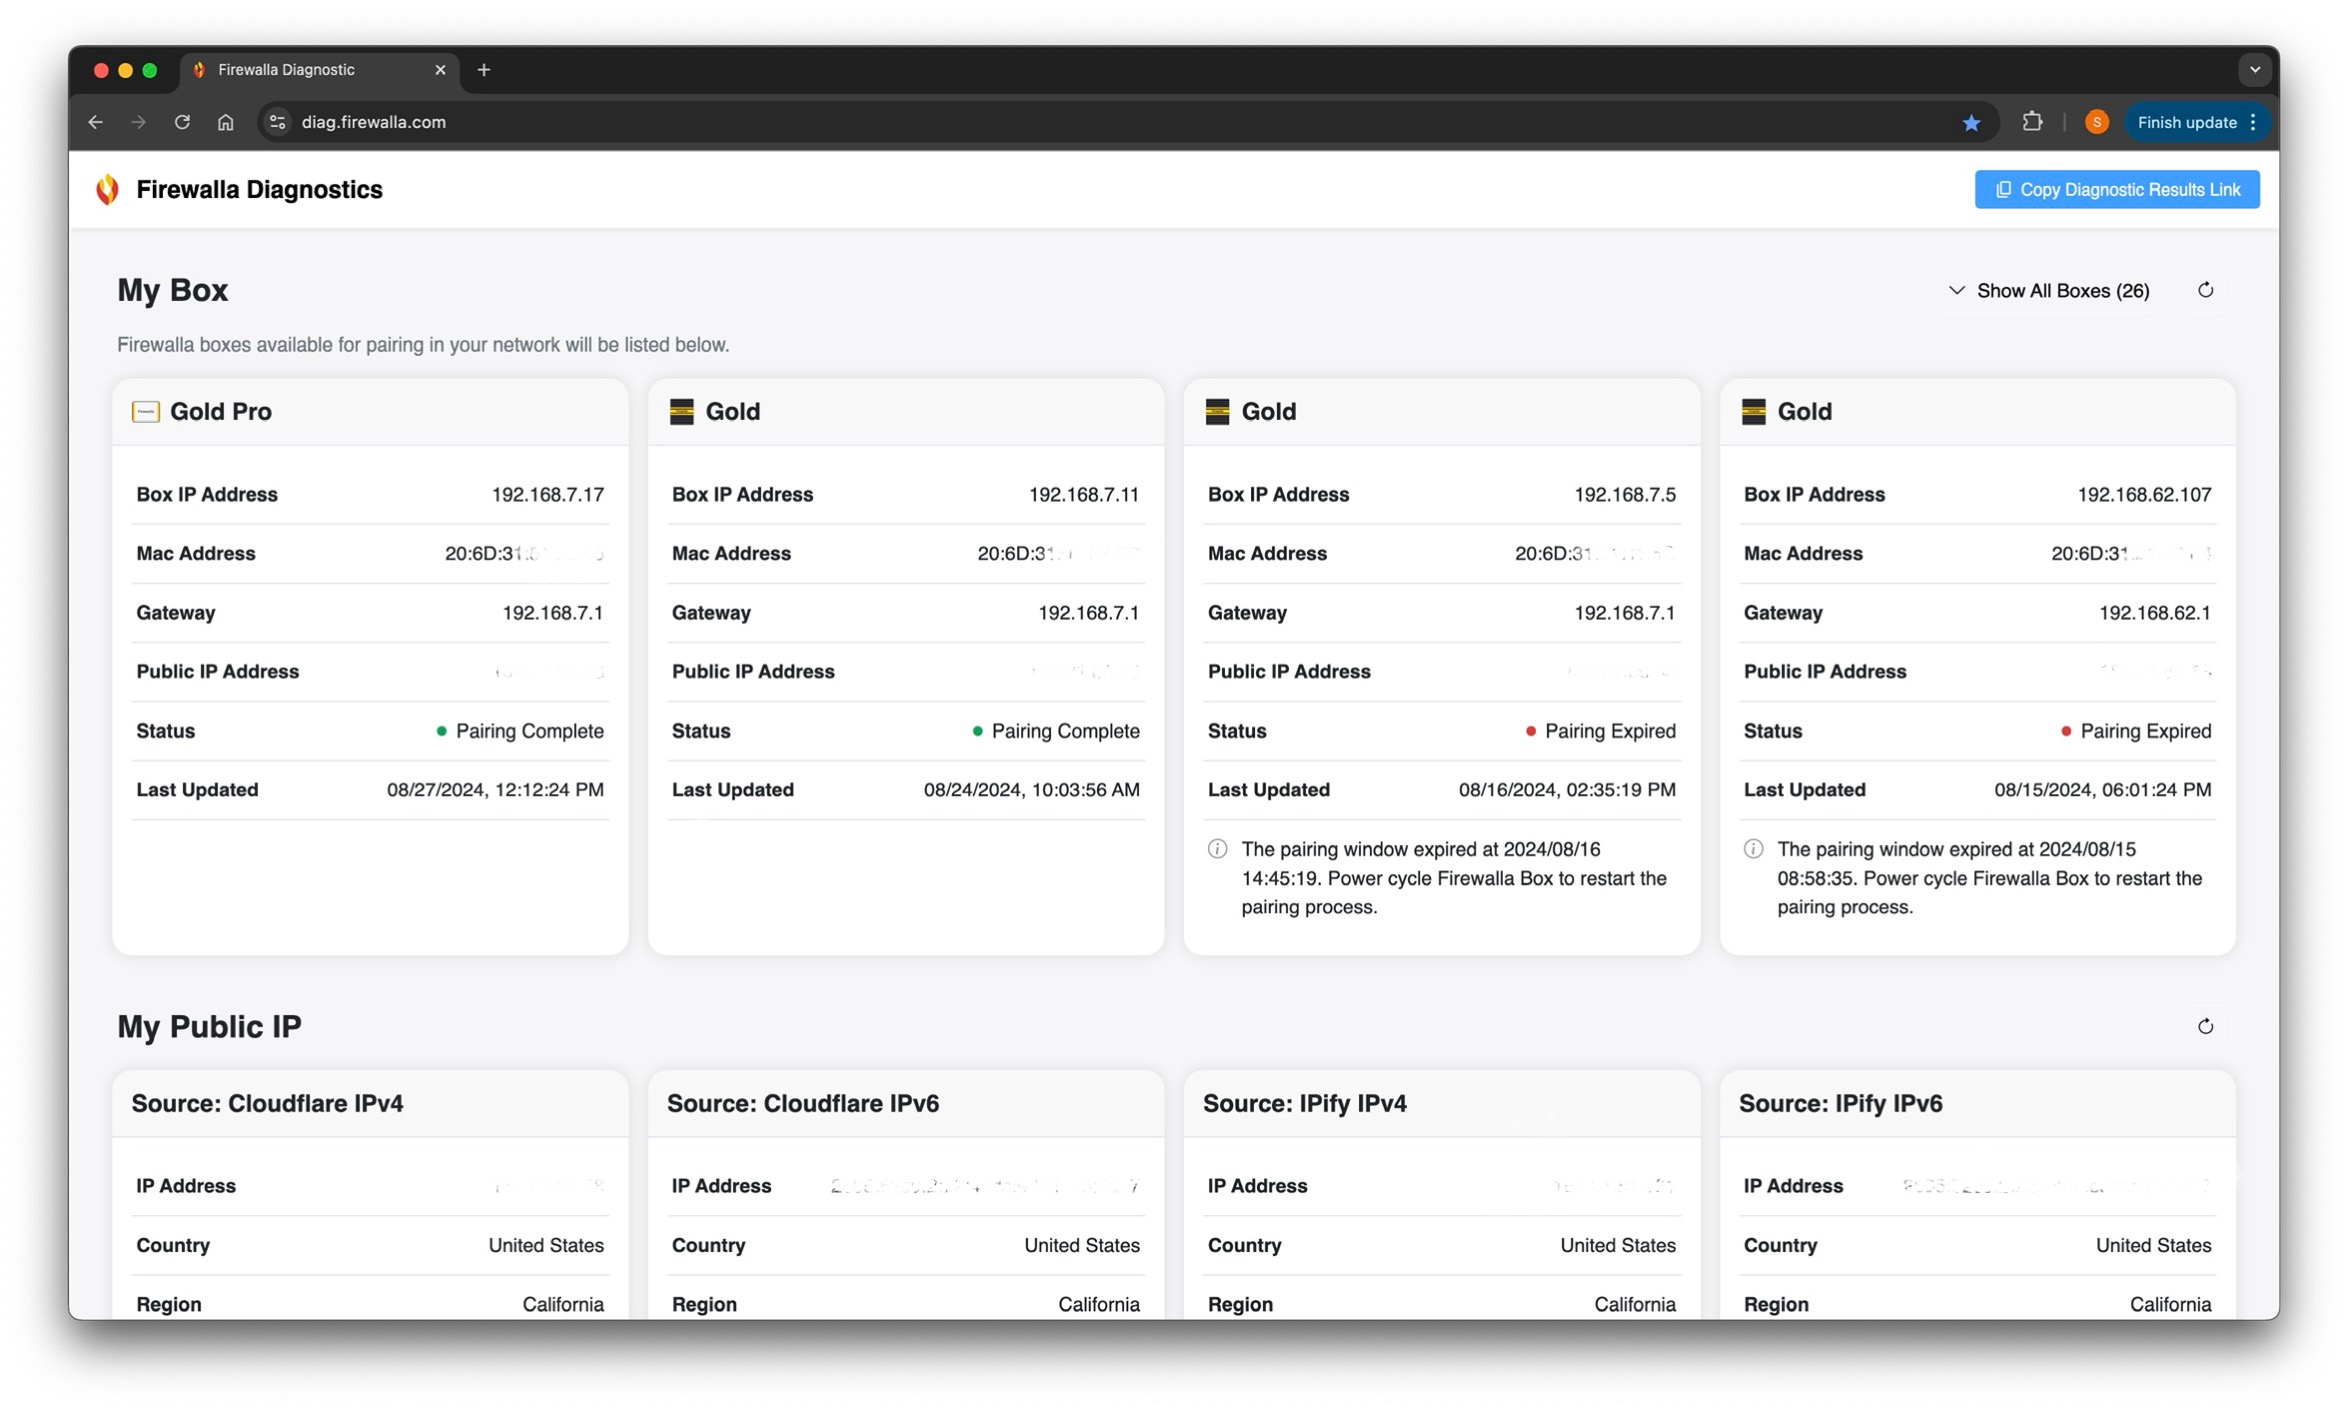Click info icon beside 2024/08/15 expiry message
The width and height of the screenshot is (2347, 1410).
point(1752,849)
